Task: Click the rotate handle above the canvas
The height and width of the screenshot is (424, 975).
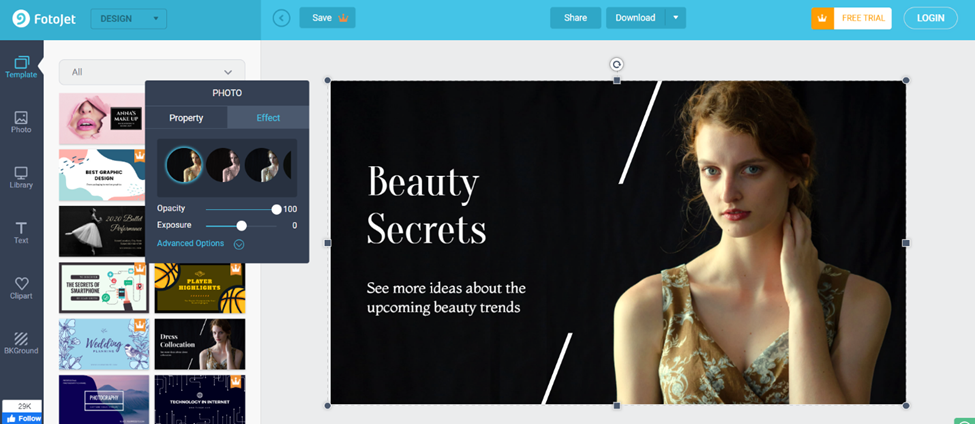Action: coord(616,64)
